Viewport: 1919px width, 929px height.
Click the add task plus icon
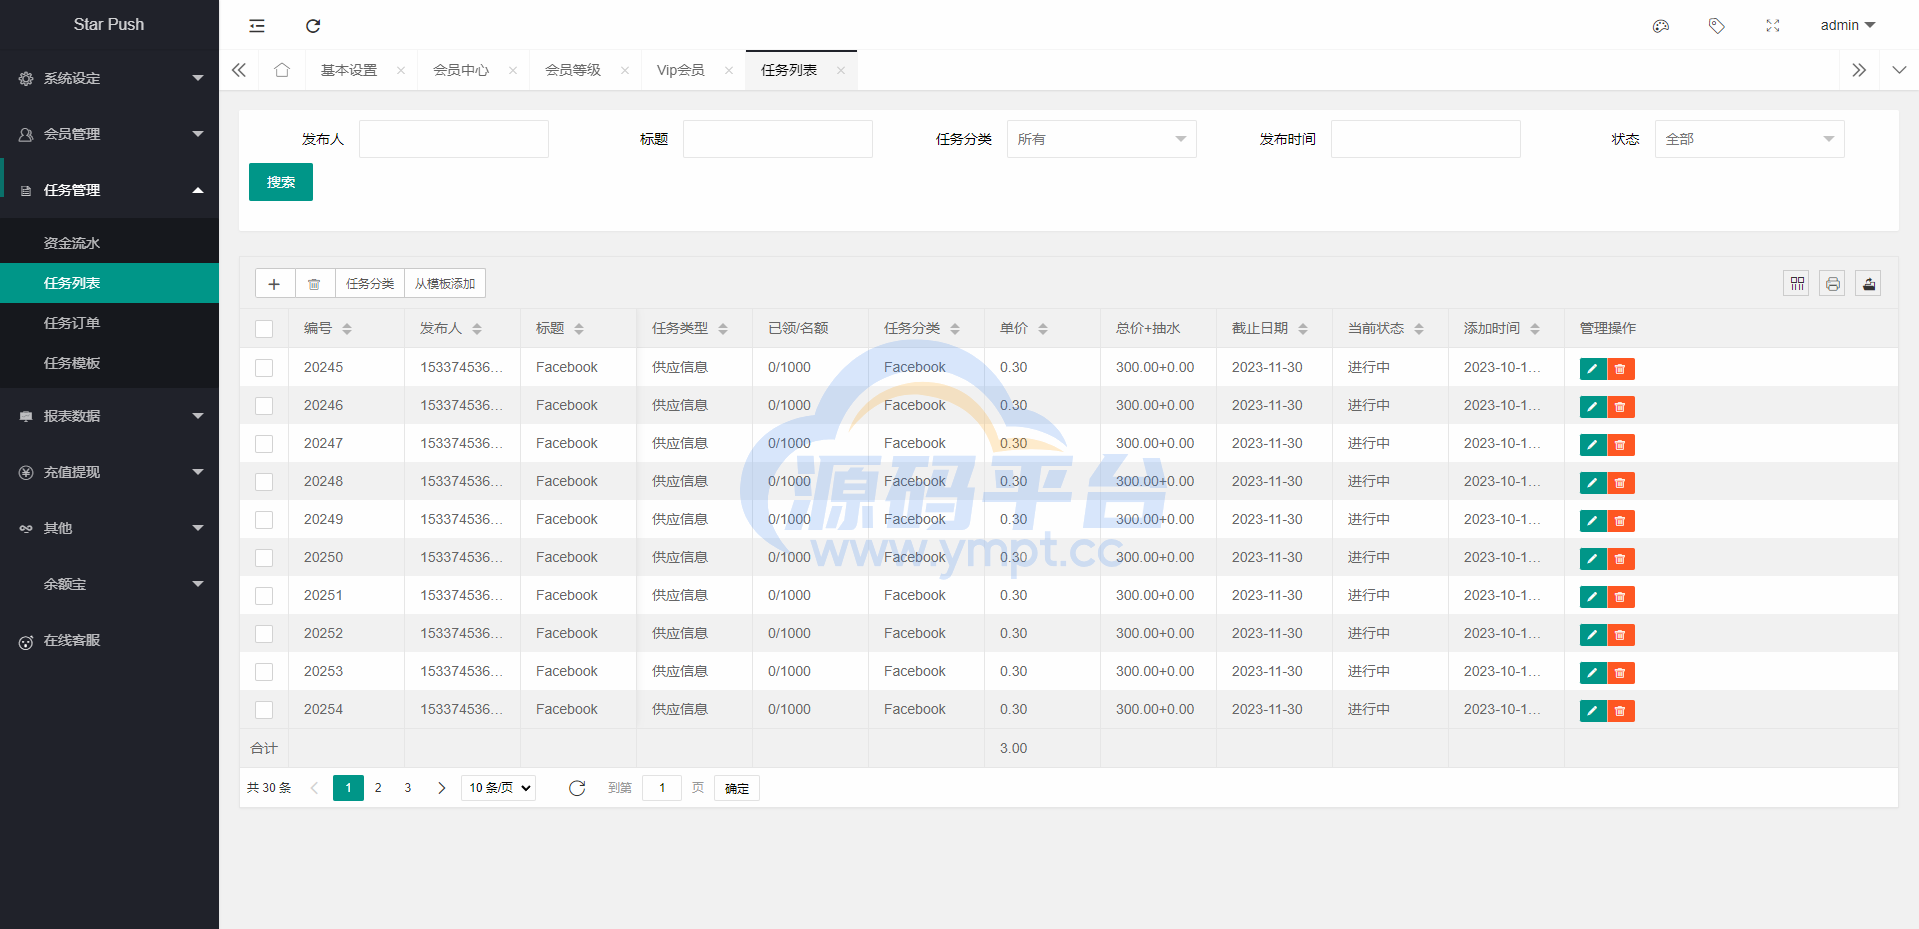(274, 284)
